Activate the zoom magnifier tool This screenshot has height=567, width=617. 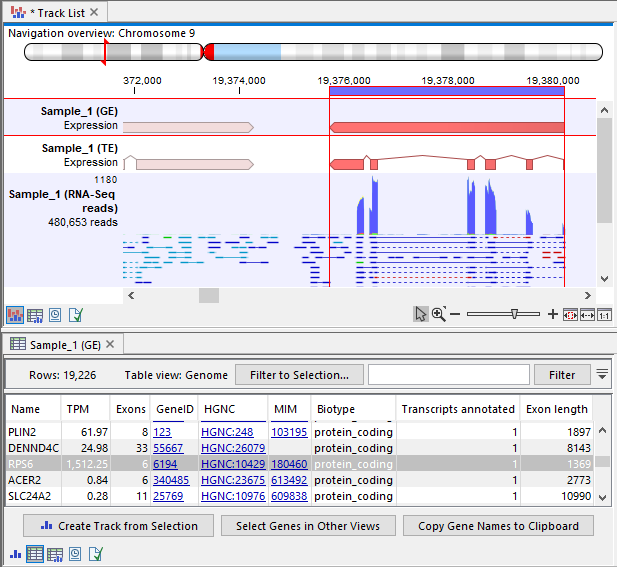438,314
